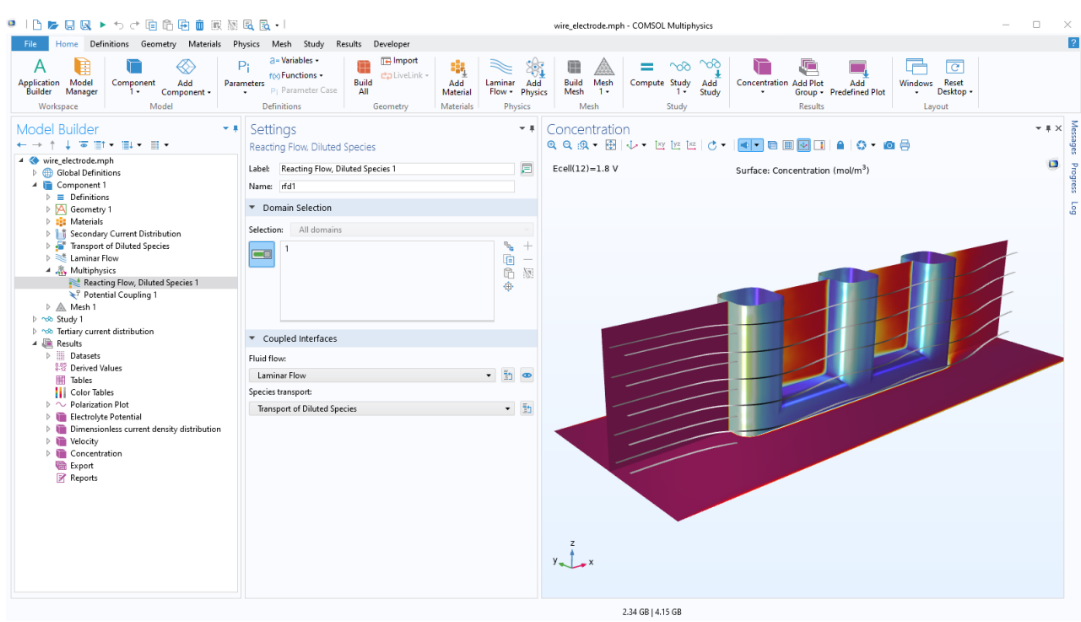Click the trash can delete icon
Screen dimensions: 1081x622
pos(200,26)
